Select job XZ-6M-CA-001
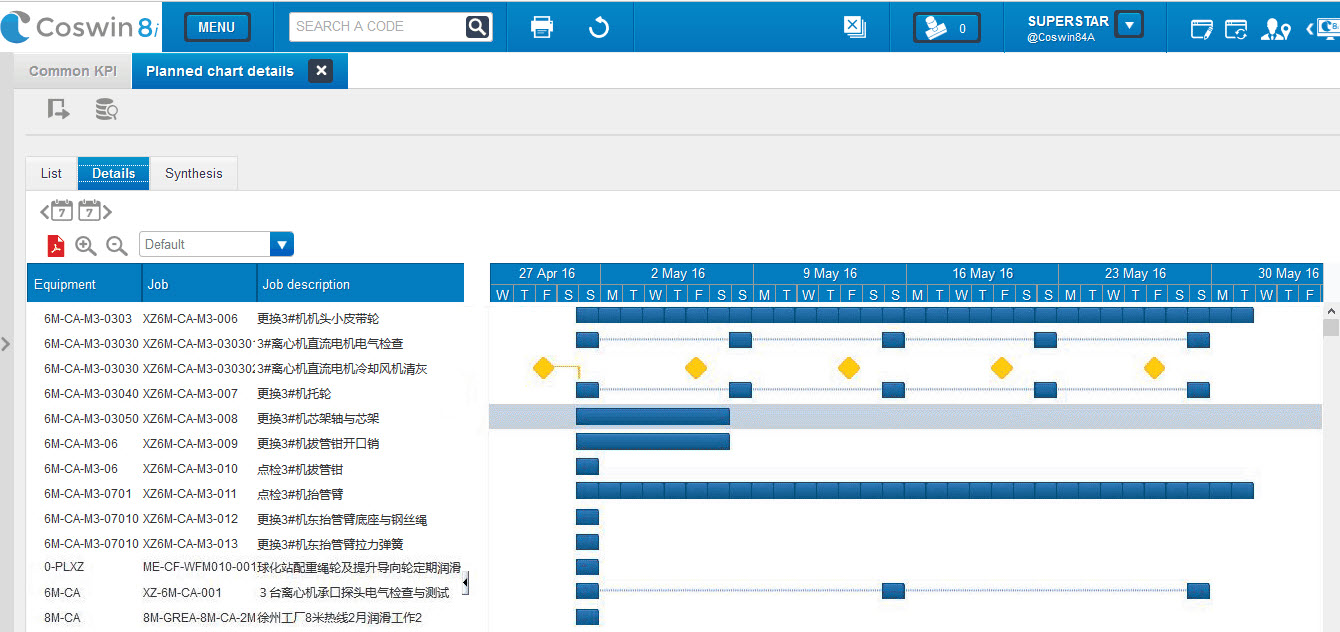The image size is (1340, 632). point(183,593)
